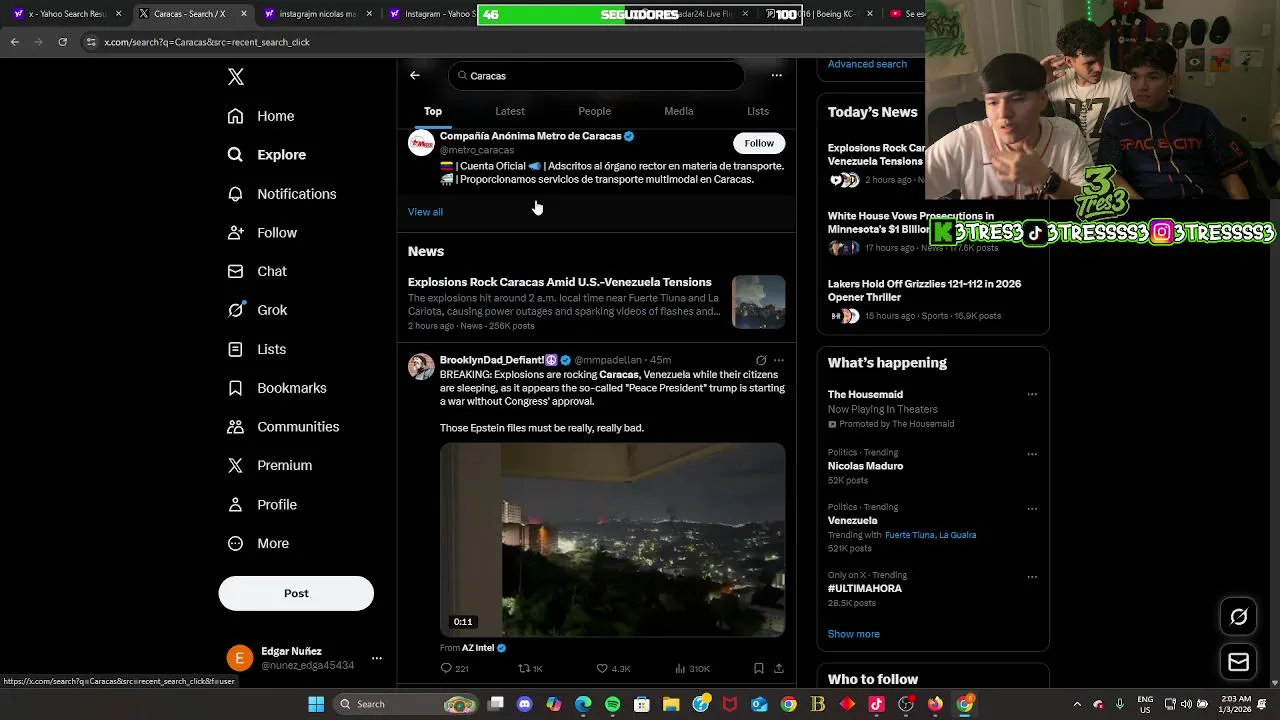Bookmark the BrooklynDad_Defiant post

[759, 668]
